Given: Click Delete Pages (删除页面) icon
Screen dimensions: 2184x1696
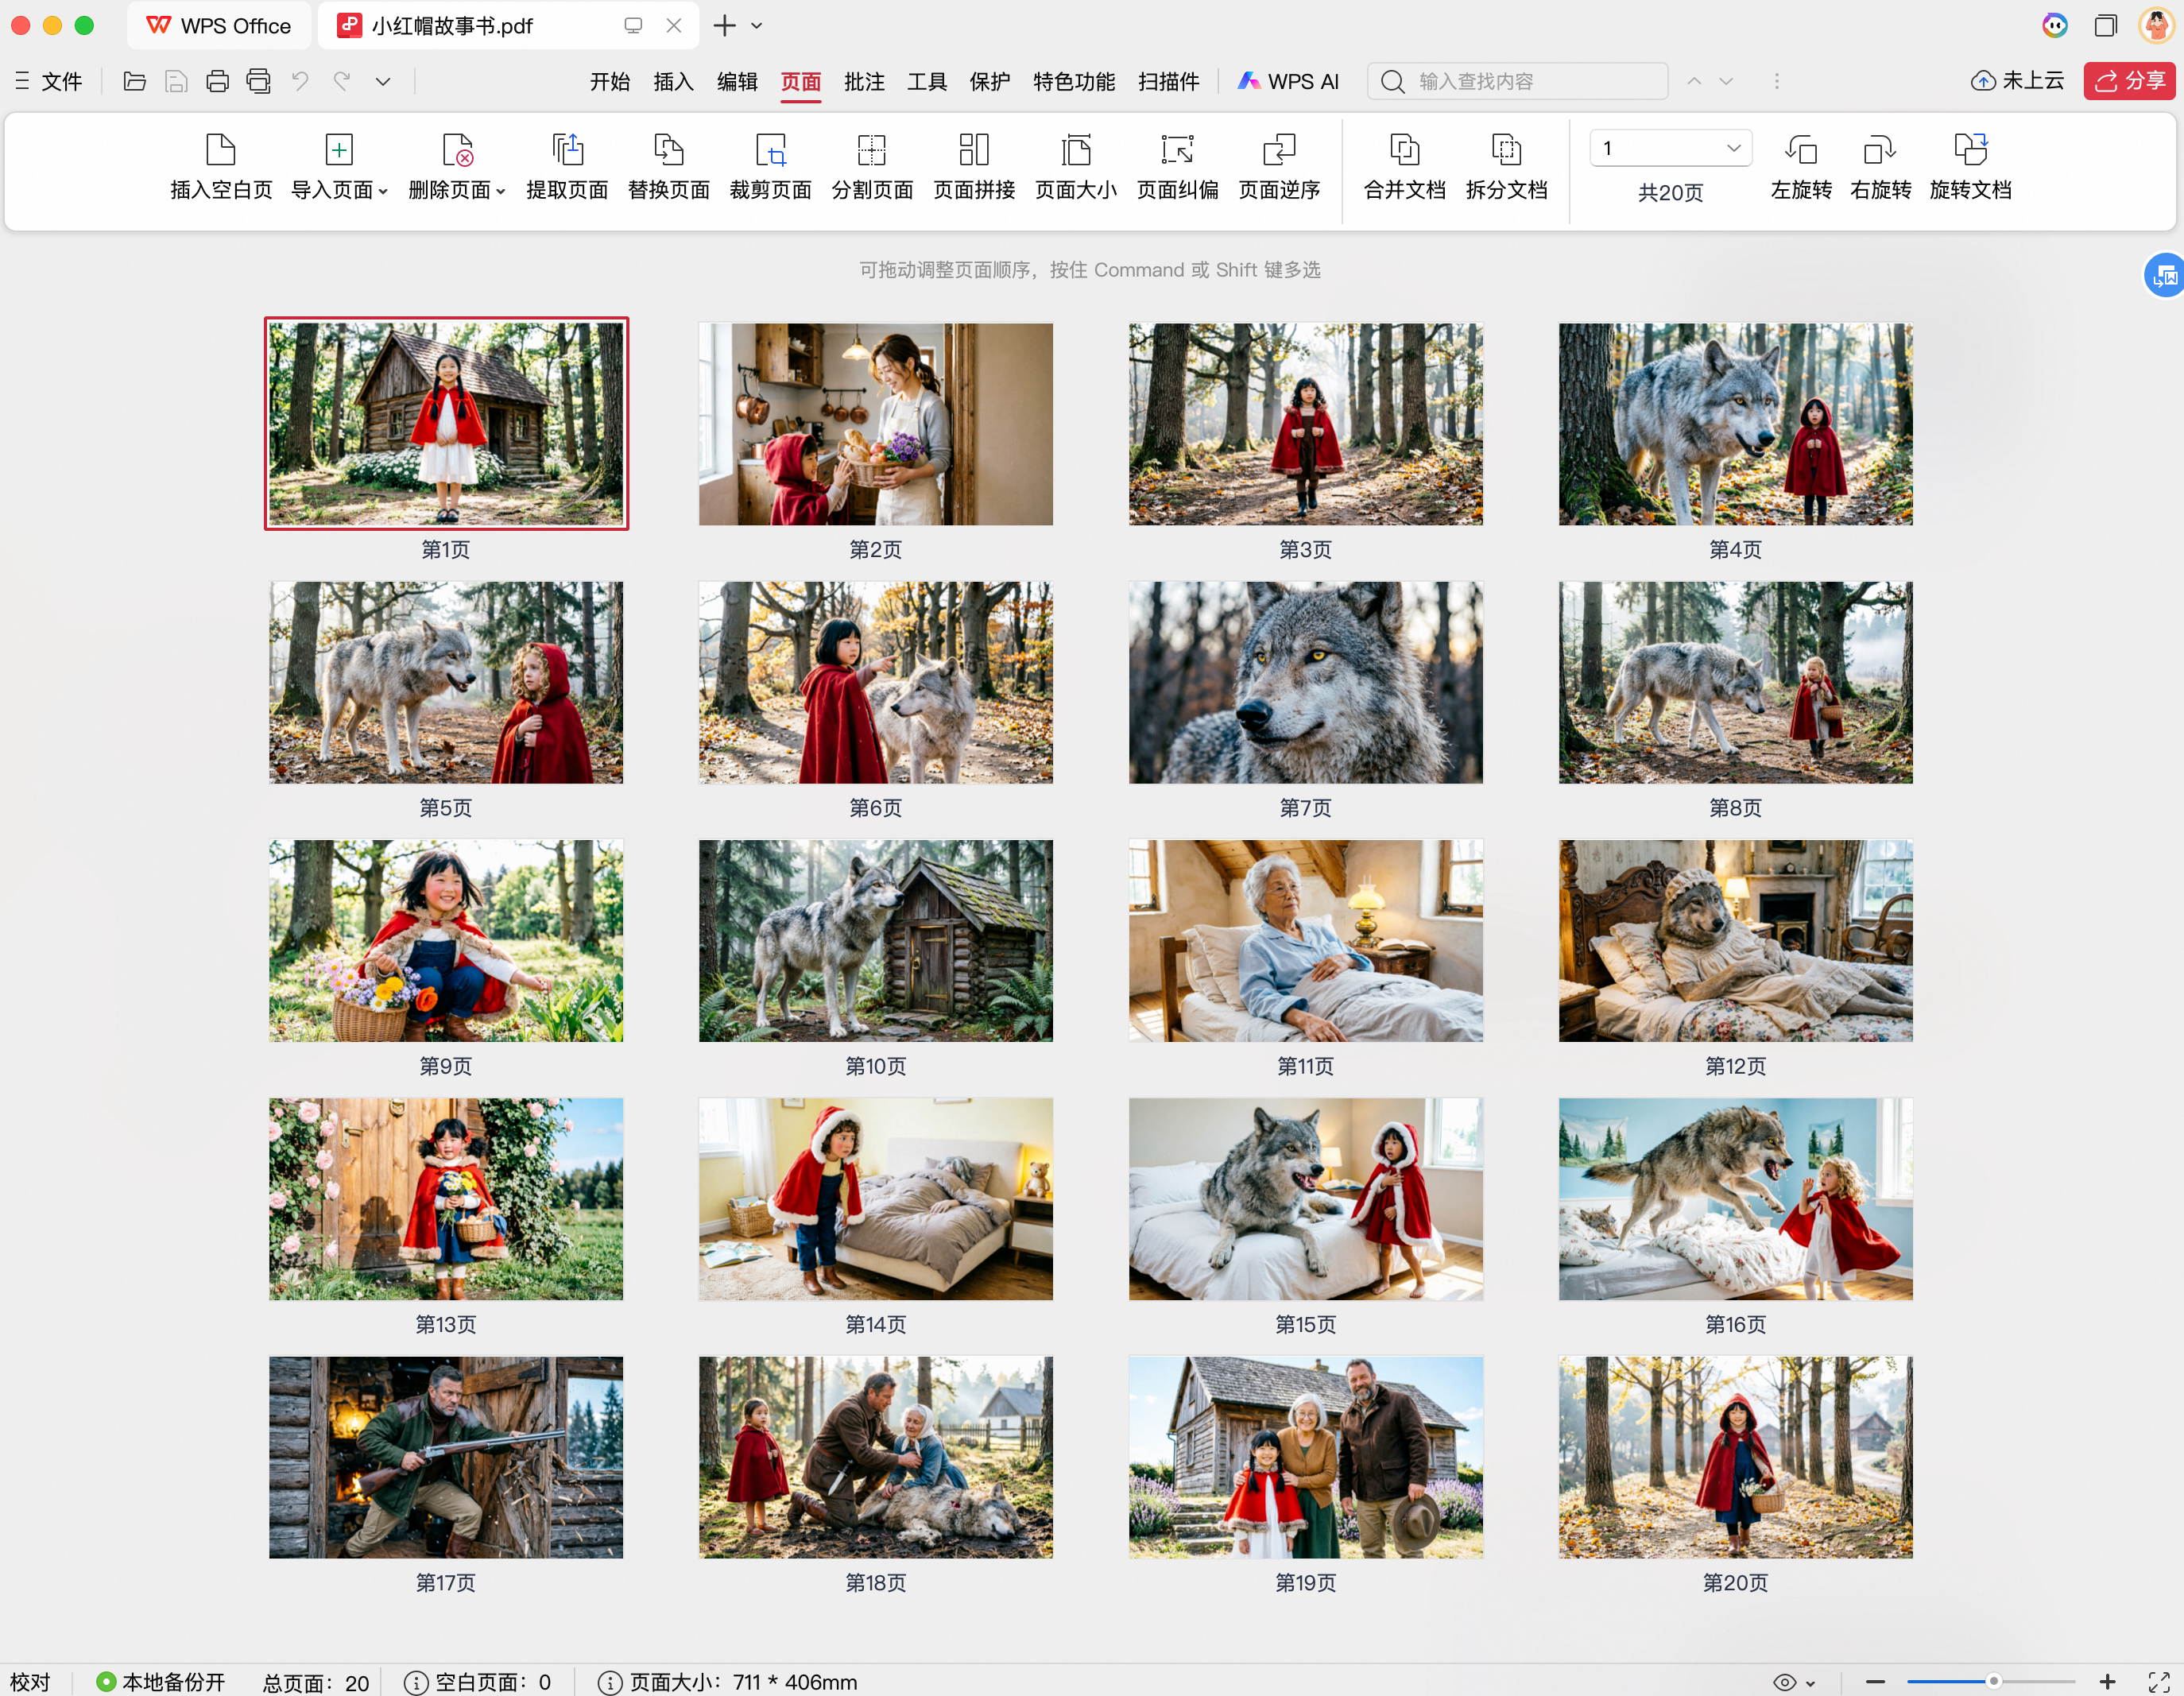Looking at the screenshot, I should (457, 150).
